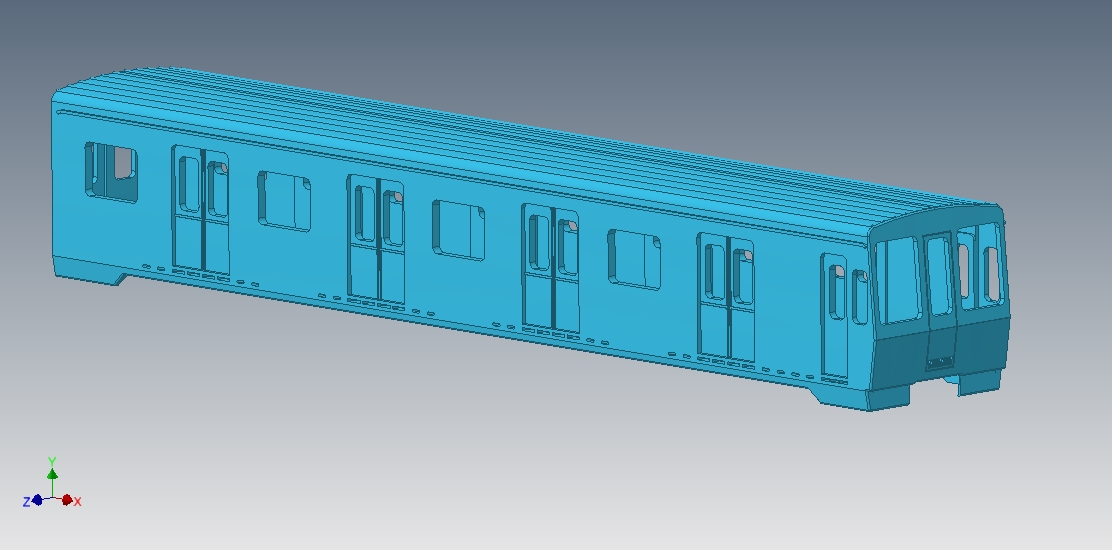Select the second double door on the side

click(x=377, y=240)
